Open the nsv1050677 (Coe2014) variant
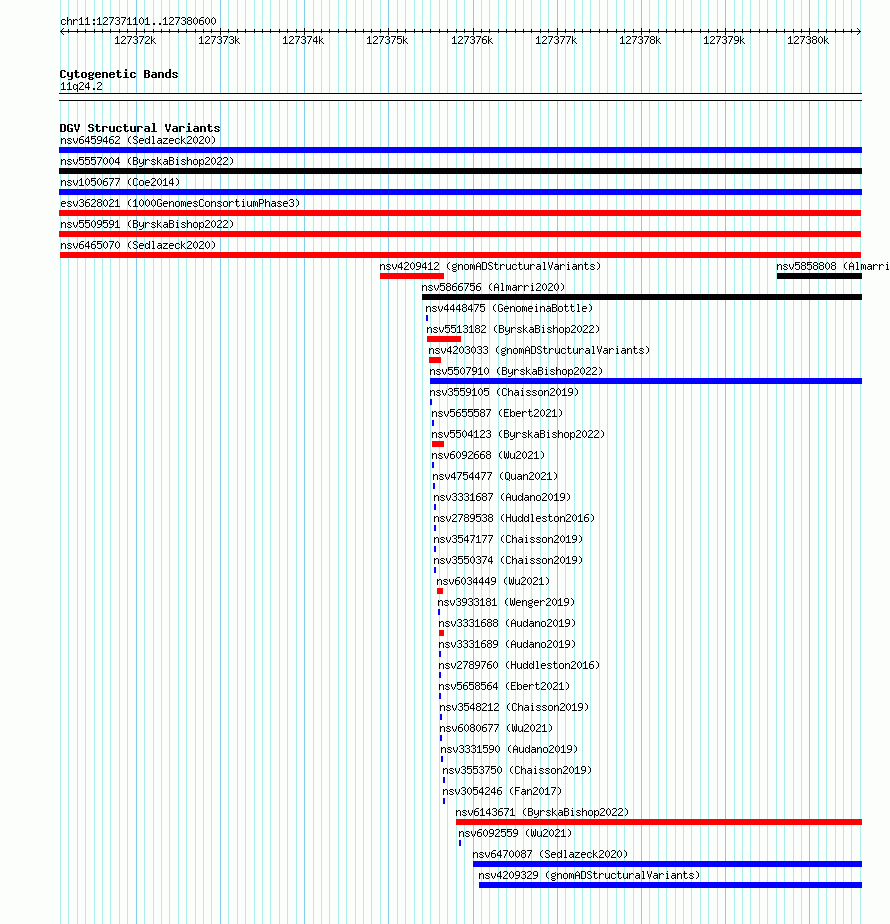 pyautogui.click(x=120, y=182)
